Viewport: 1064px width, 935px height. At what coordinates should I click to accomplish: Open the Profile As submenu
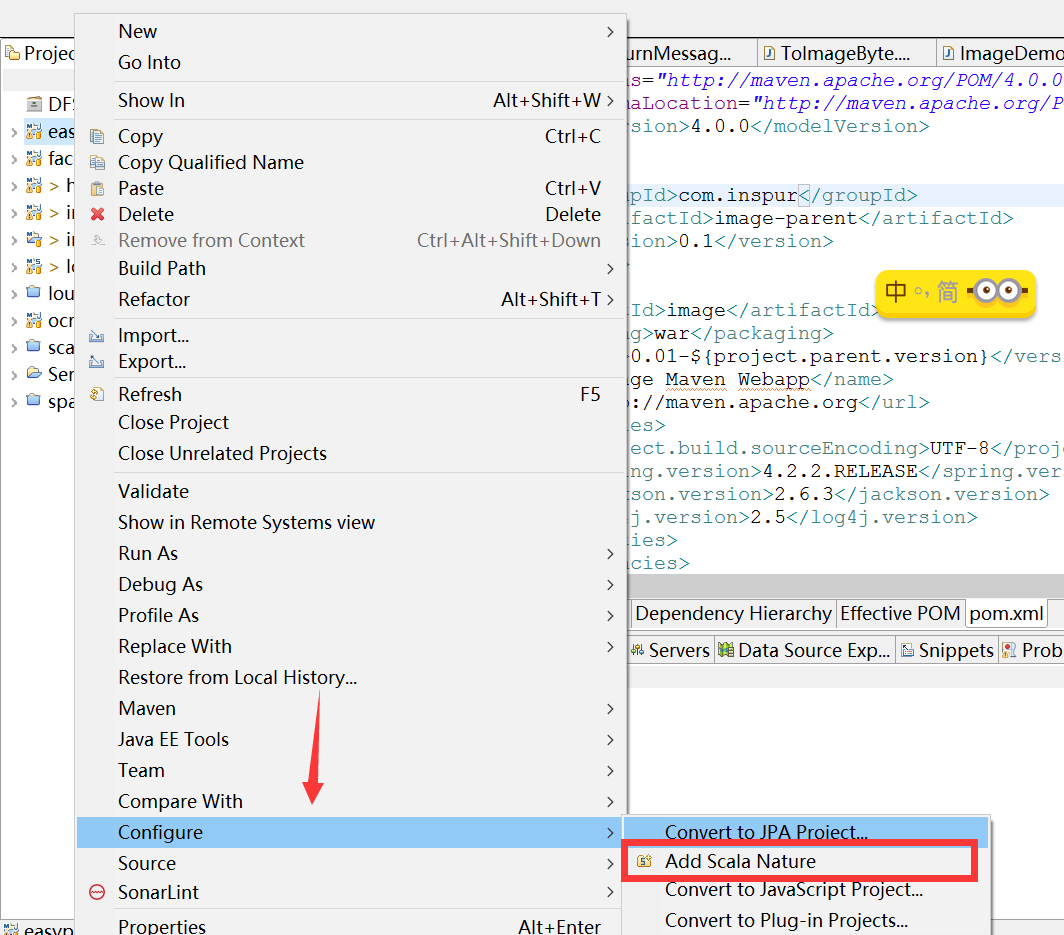pos(351,615)
